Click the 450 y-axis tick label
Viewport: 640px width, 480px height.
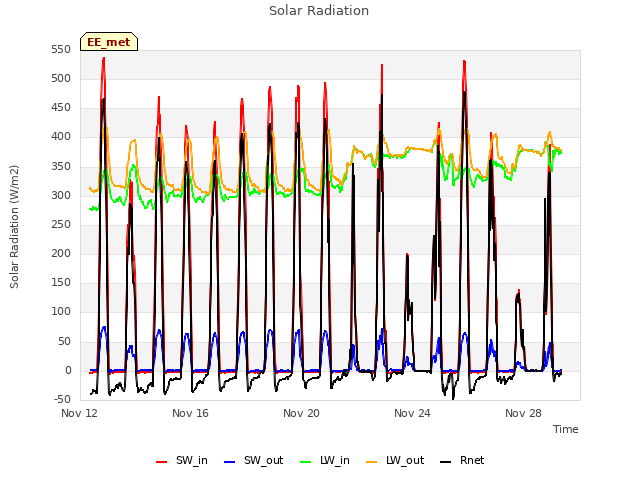pos(61,108)
